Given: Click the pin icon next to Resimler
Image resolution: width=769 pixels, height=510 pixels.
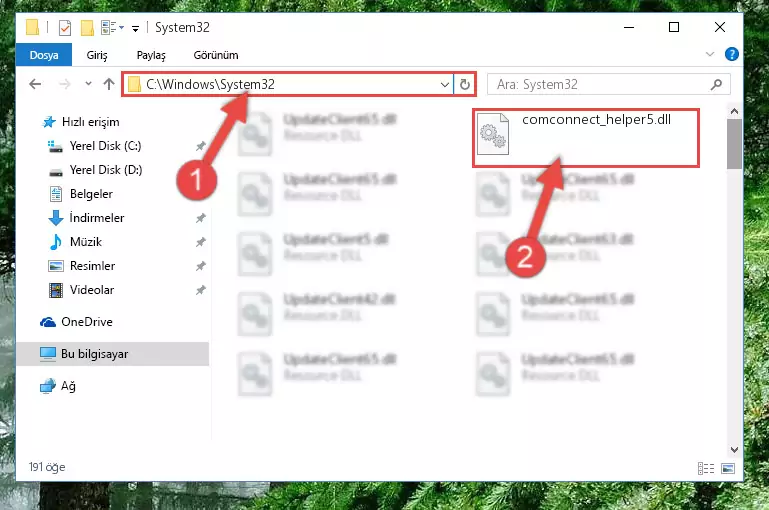Looking at the screenshot, I should (x=201, y=266).
